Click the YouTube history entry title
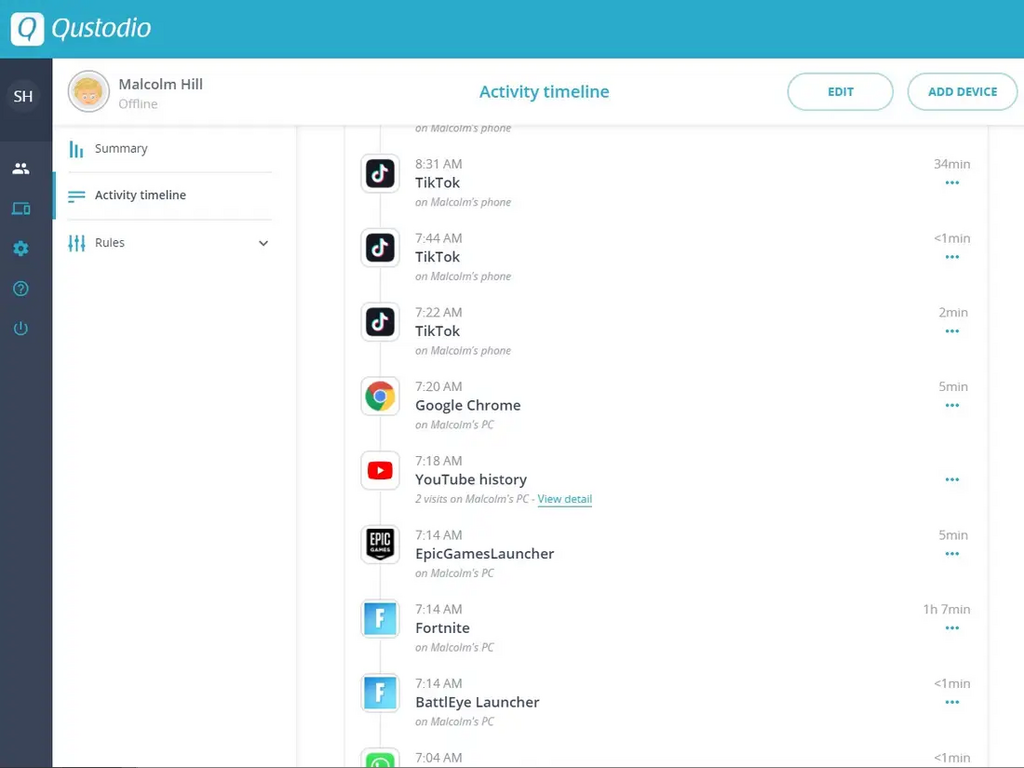This screenshot has height=768, width=1024. [471, 479]
